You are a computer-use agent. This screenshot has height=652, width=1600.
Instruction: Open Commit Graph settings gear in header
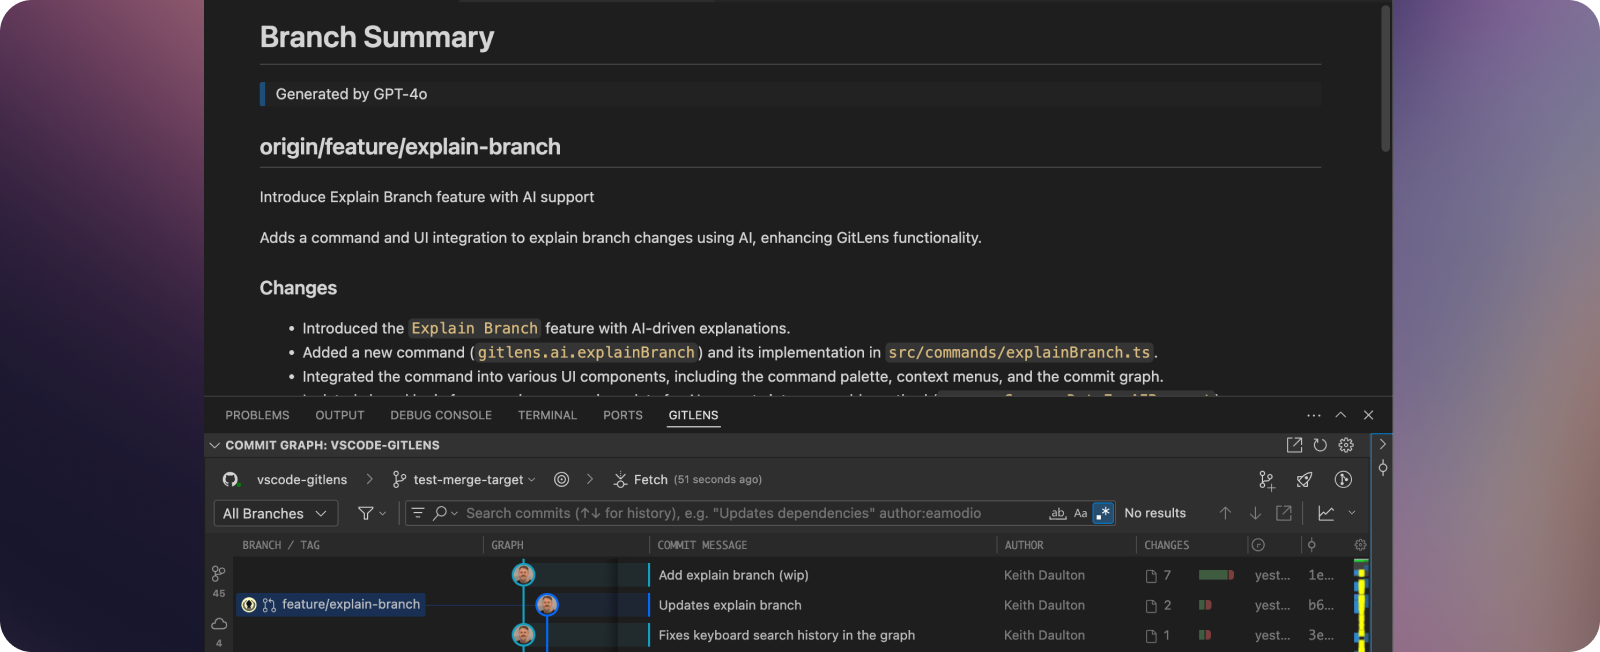click(1346, 445)
